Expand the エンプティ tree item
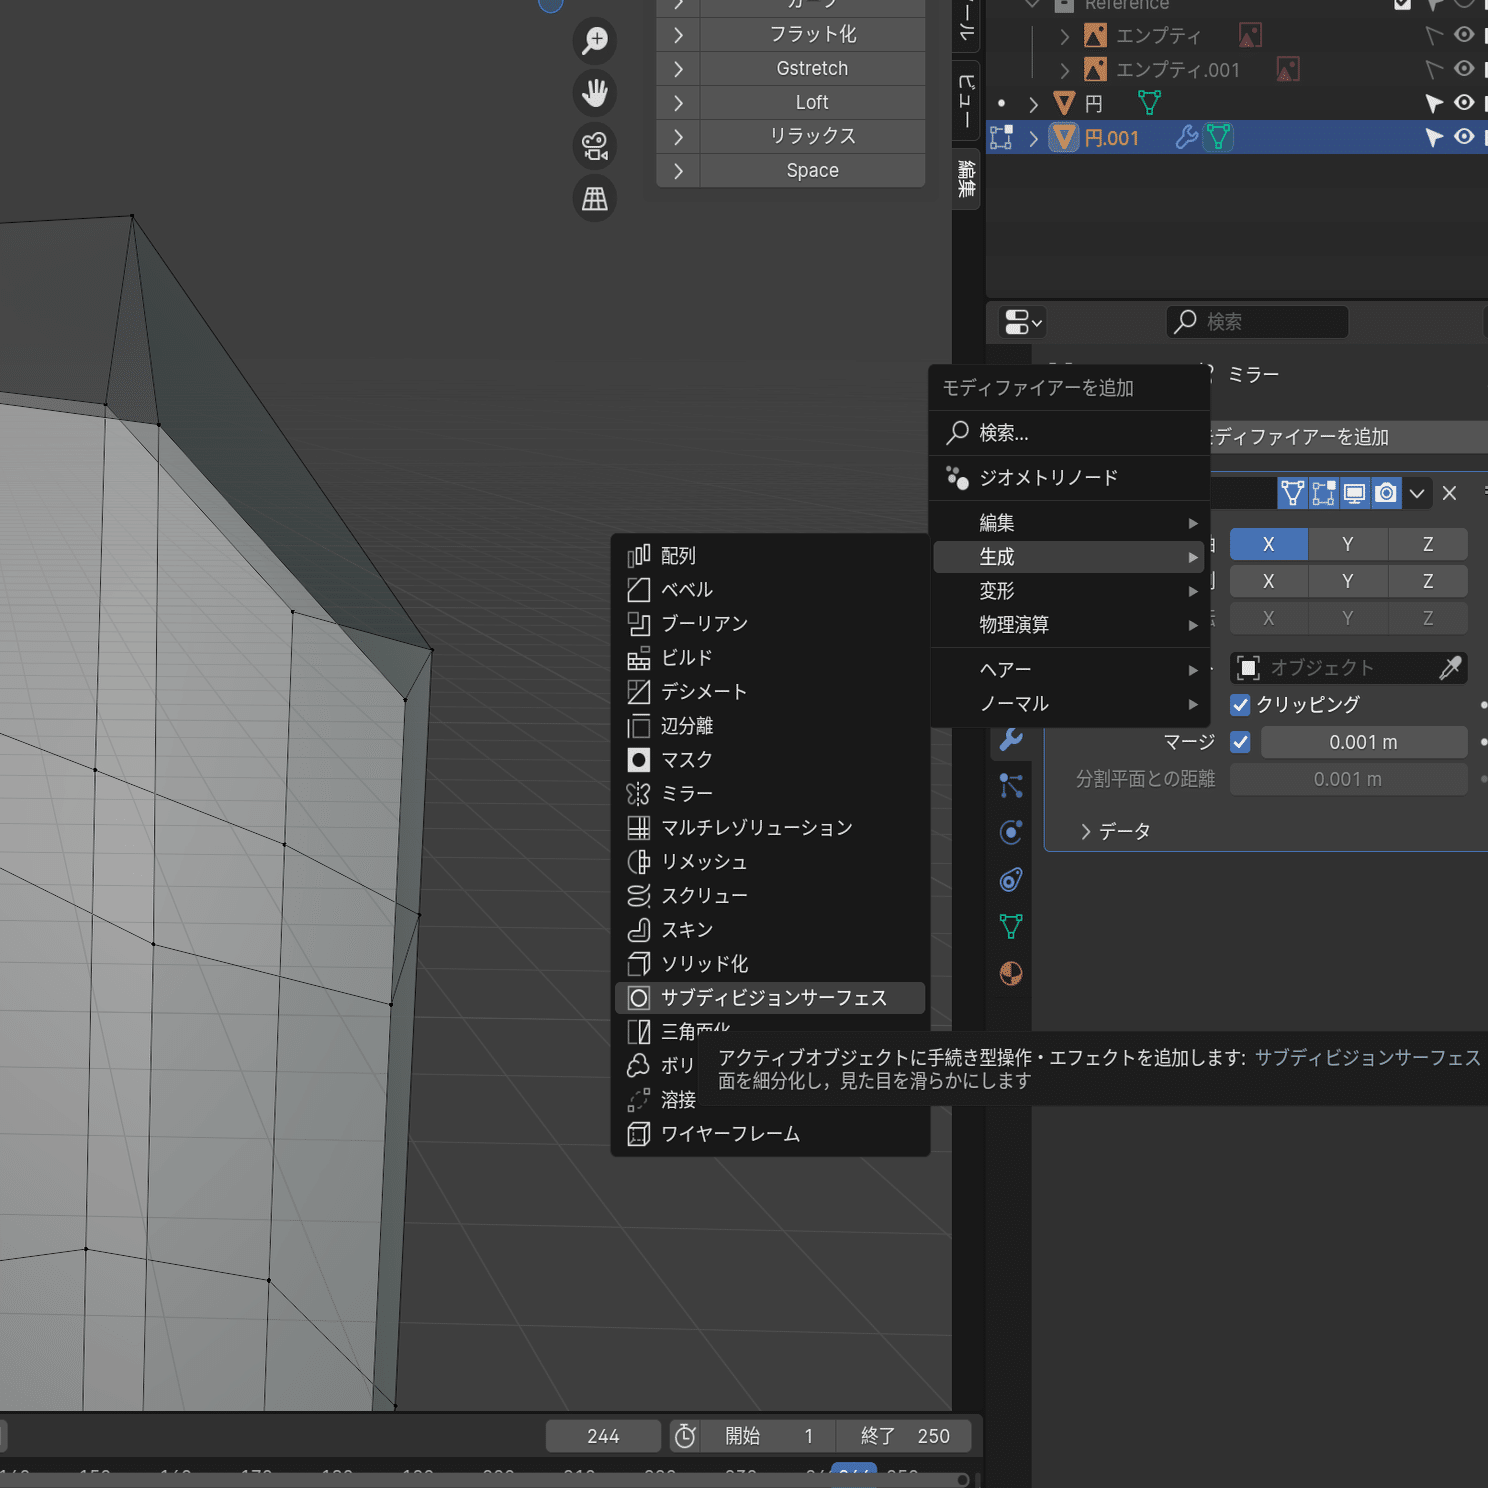This screenshot has width=1488, height=1488. point(1064,36)
